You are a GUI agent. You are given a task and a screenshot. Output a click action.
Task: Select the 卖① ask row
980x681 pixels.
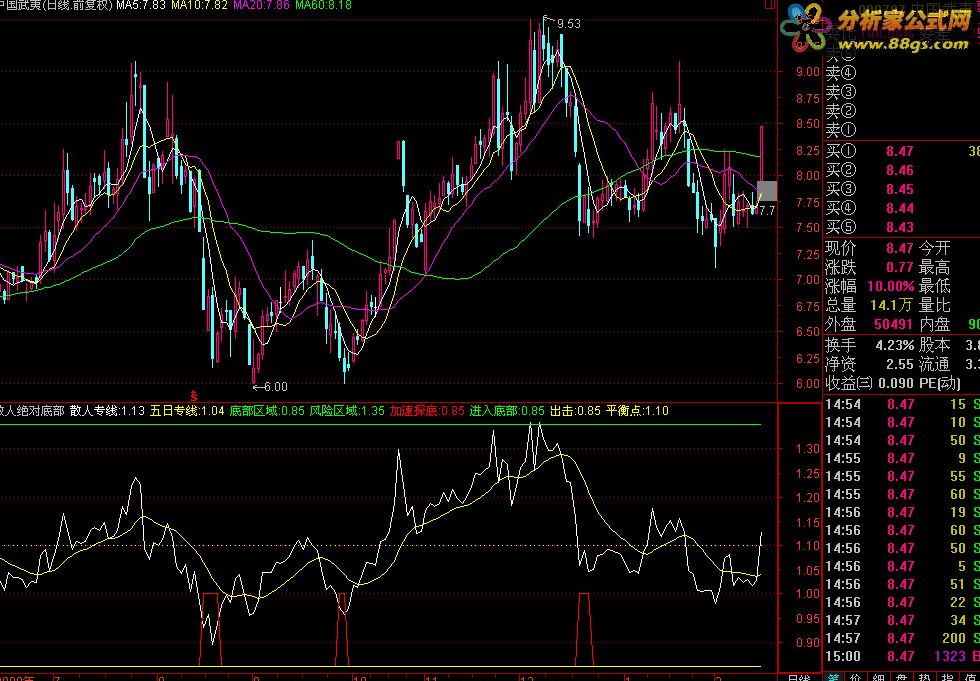[x=902, y=131]
